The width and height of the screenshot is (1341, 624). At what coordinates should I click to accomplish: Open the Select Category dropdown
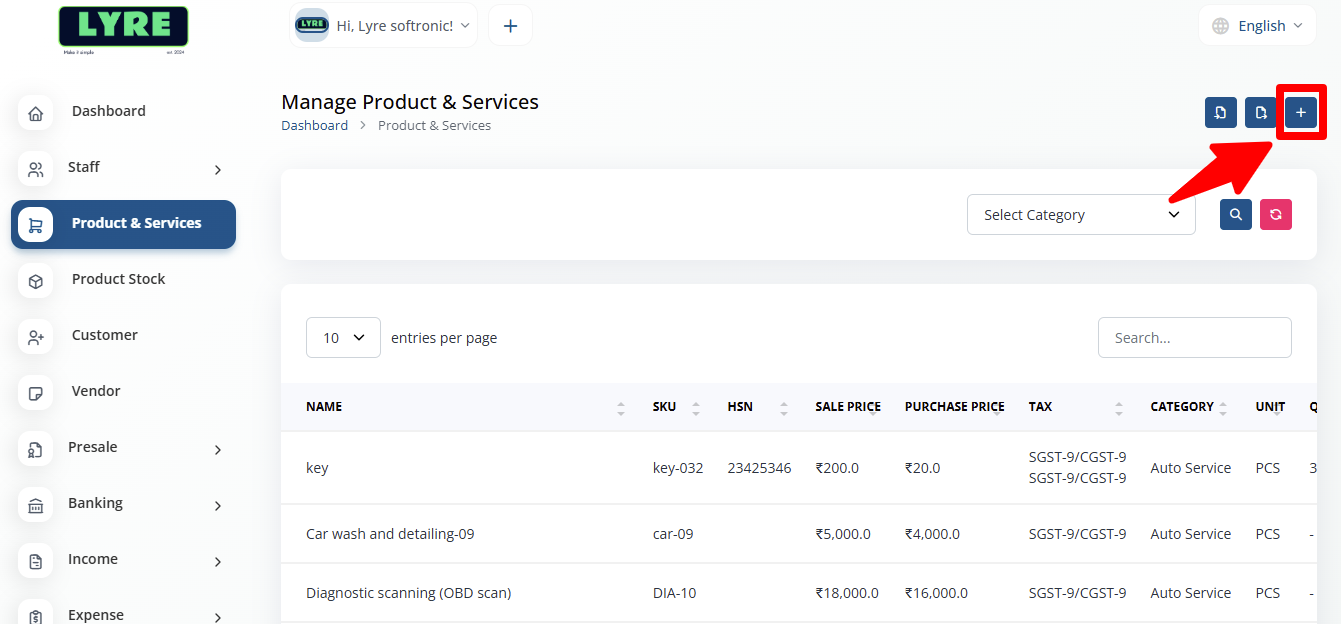(1080, 215)
